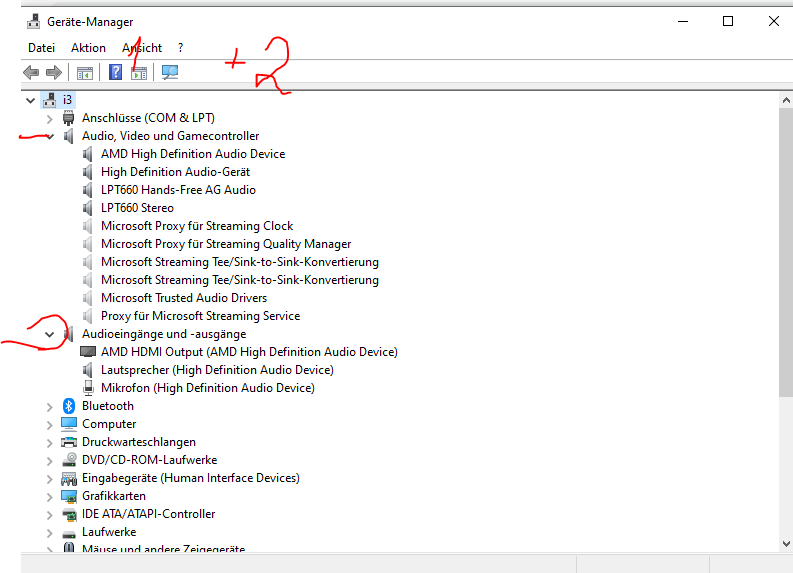Click the vertical scrollbar thumb
This screenshot has height=573, width=793.
786,252
